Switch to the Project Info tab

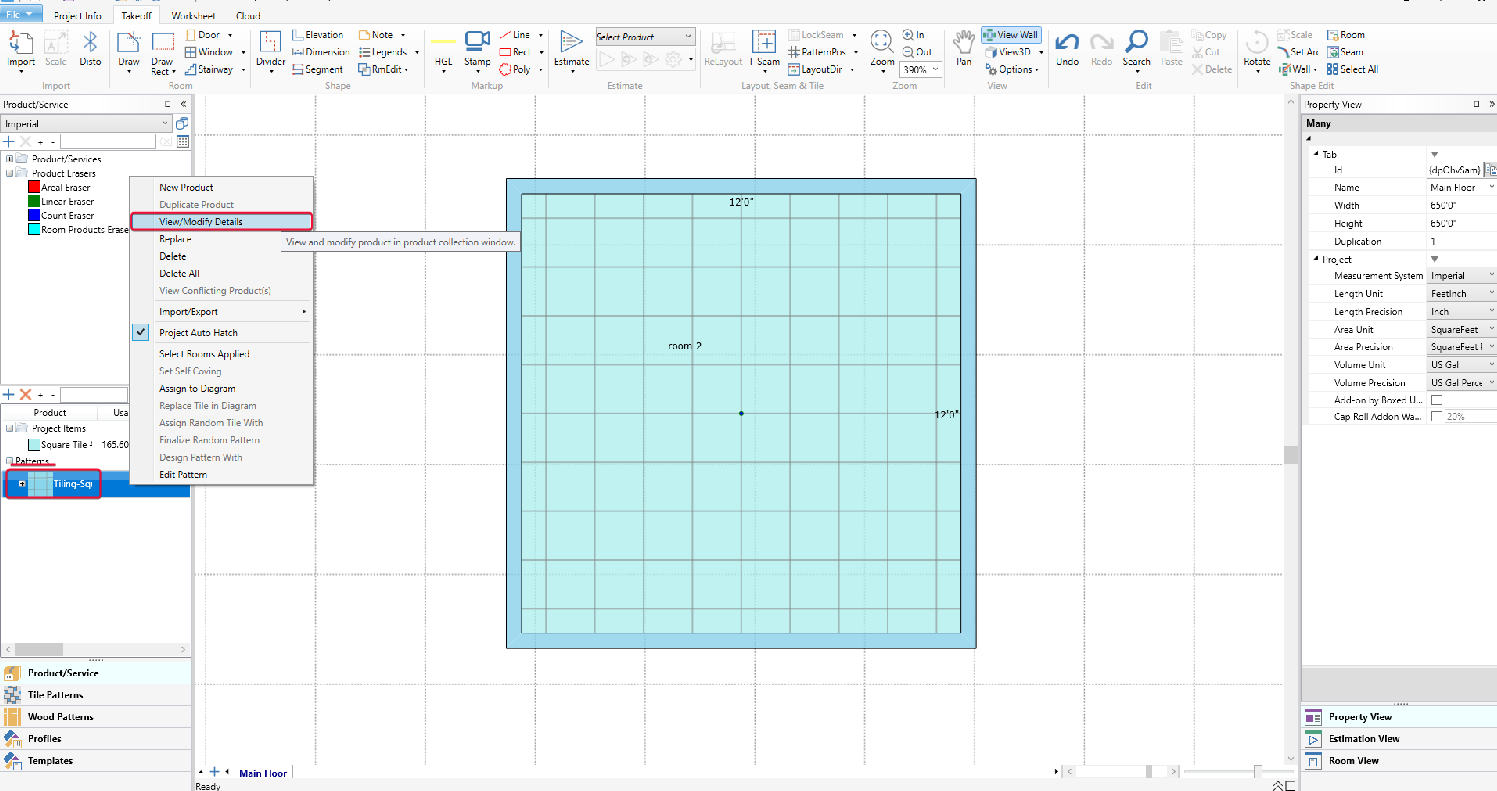coord(80,16)
